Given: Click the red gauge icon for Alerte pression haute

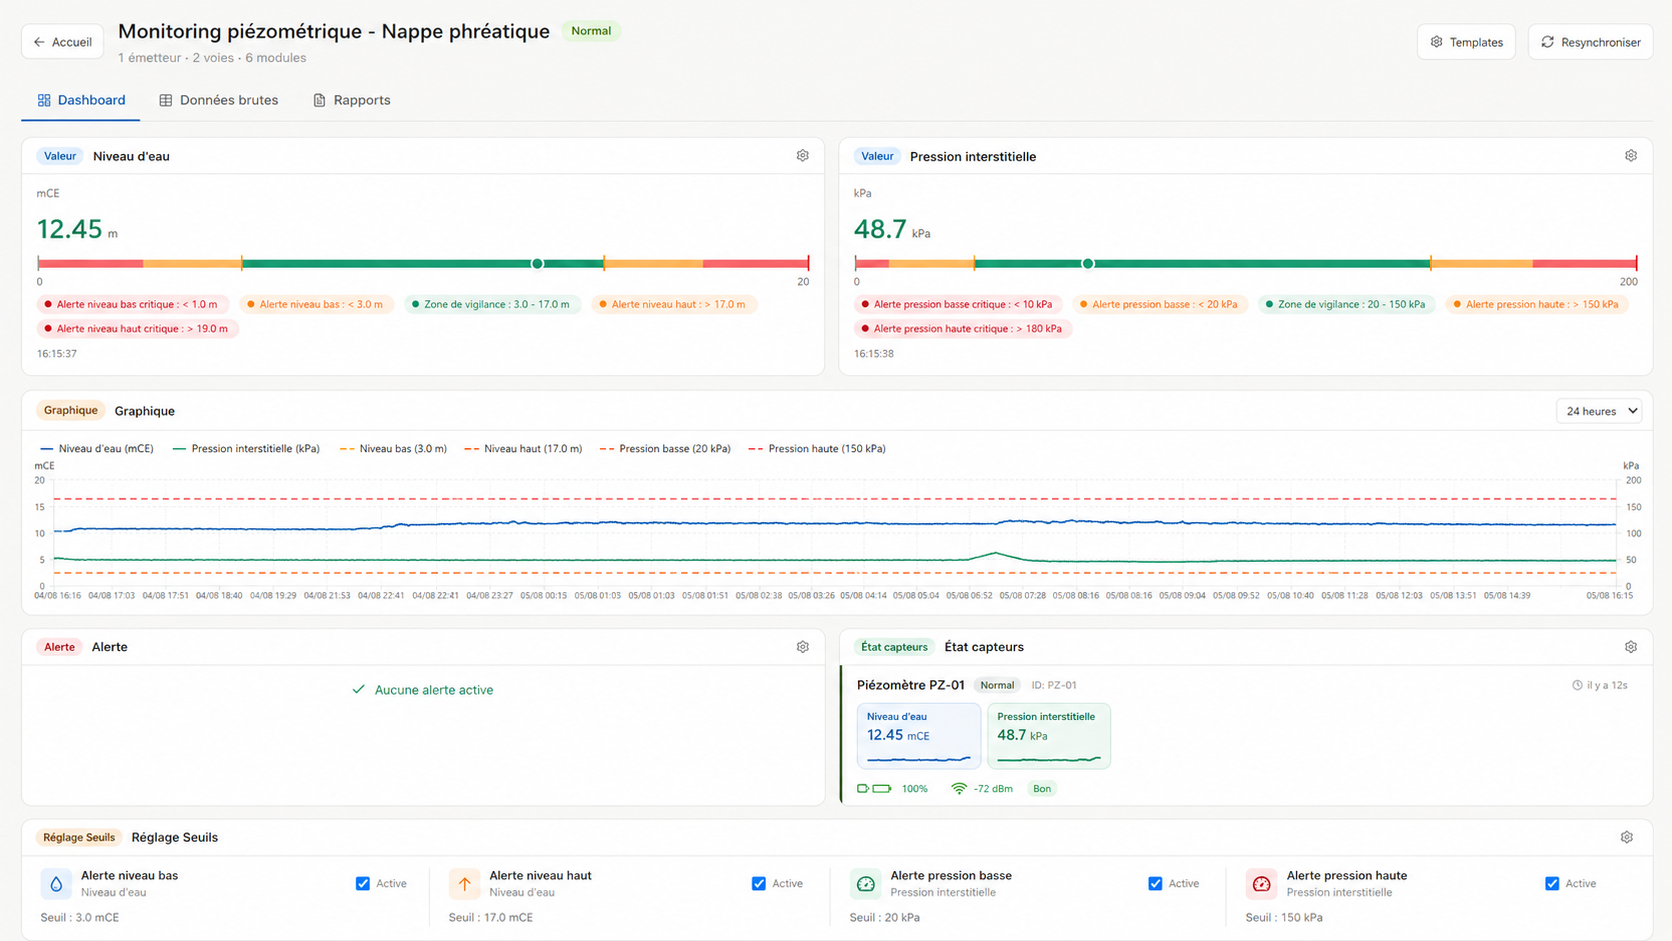Looking at the screenshot, I should coord(1261,884).
